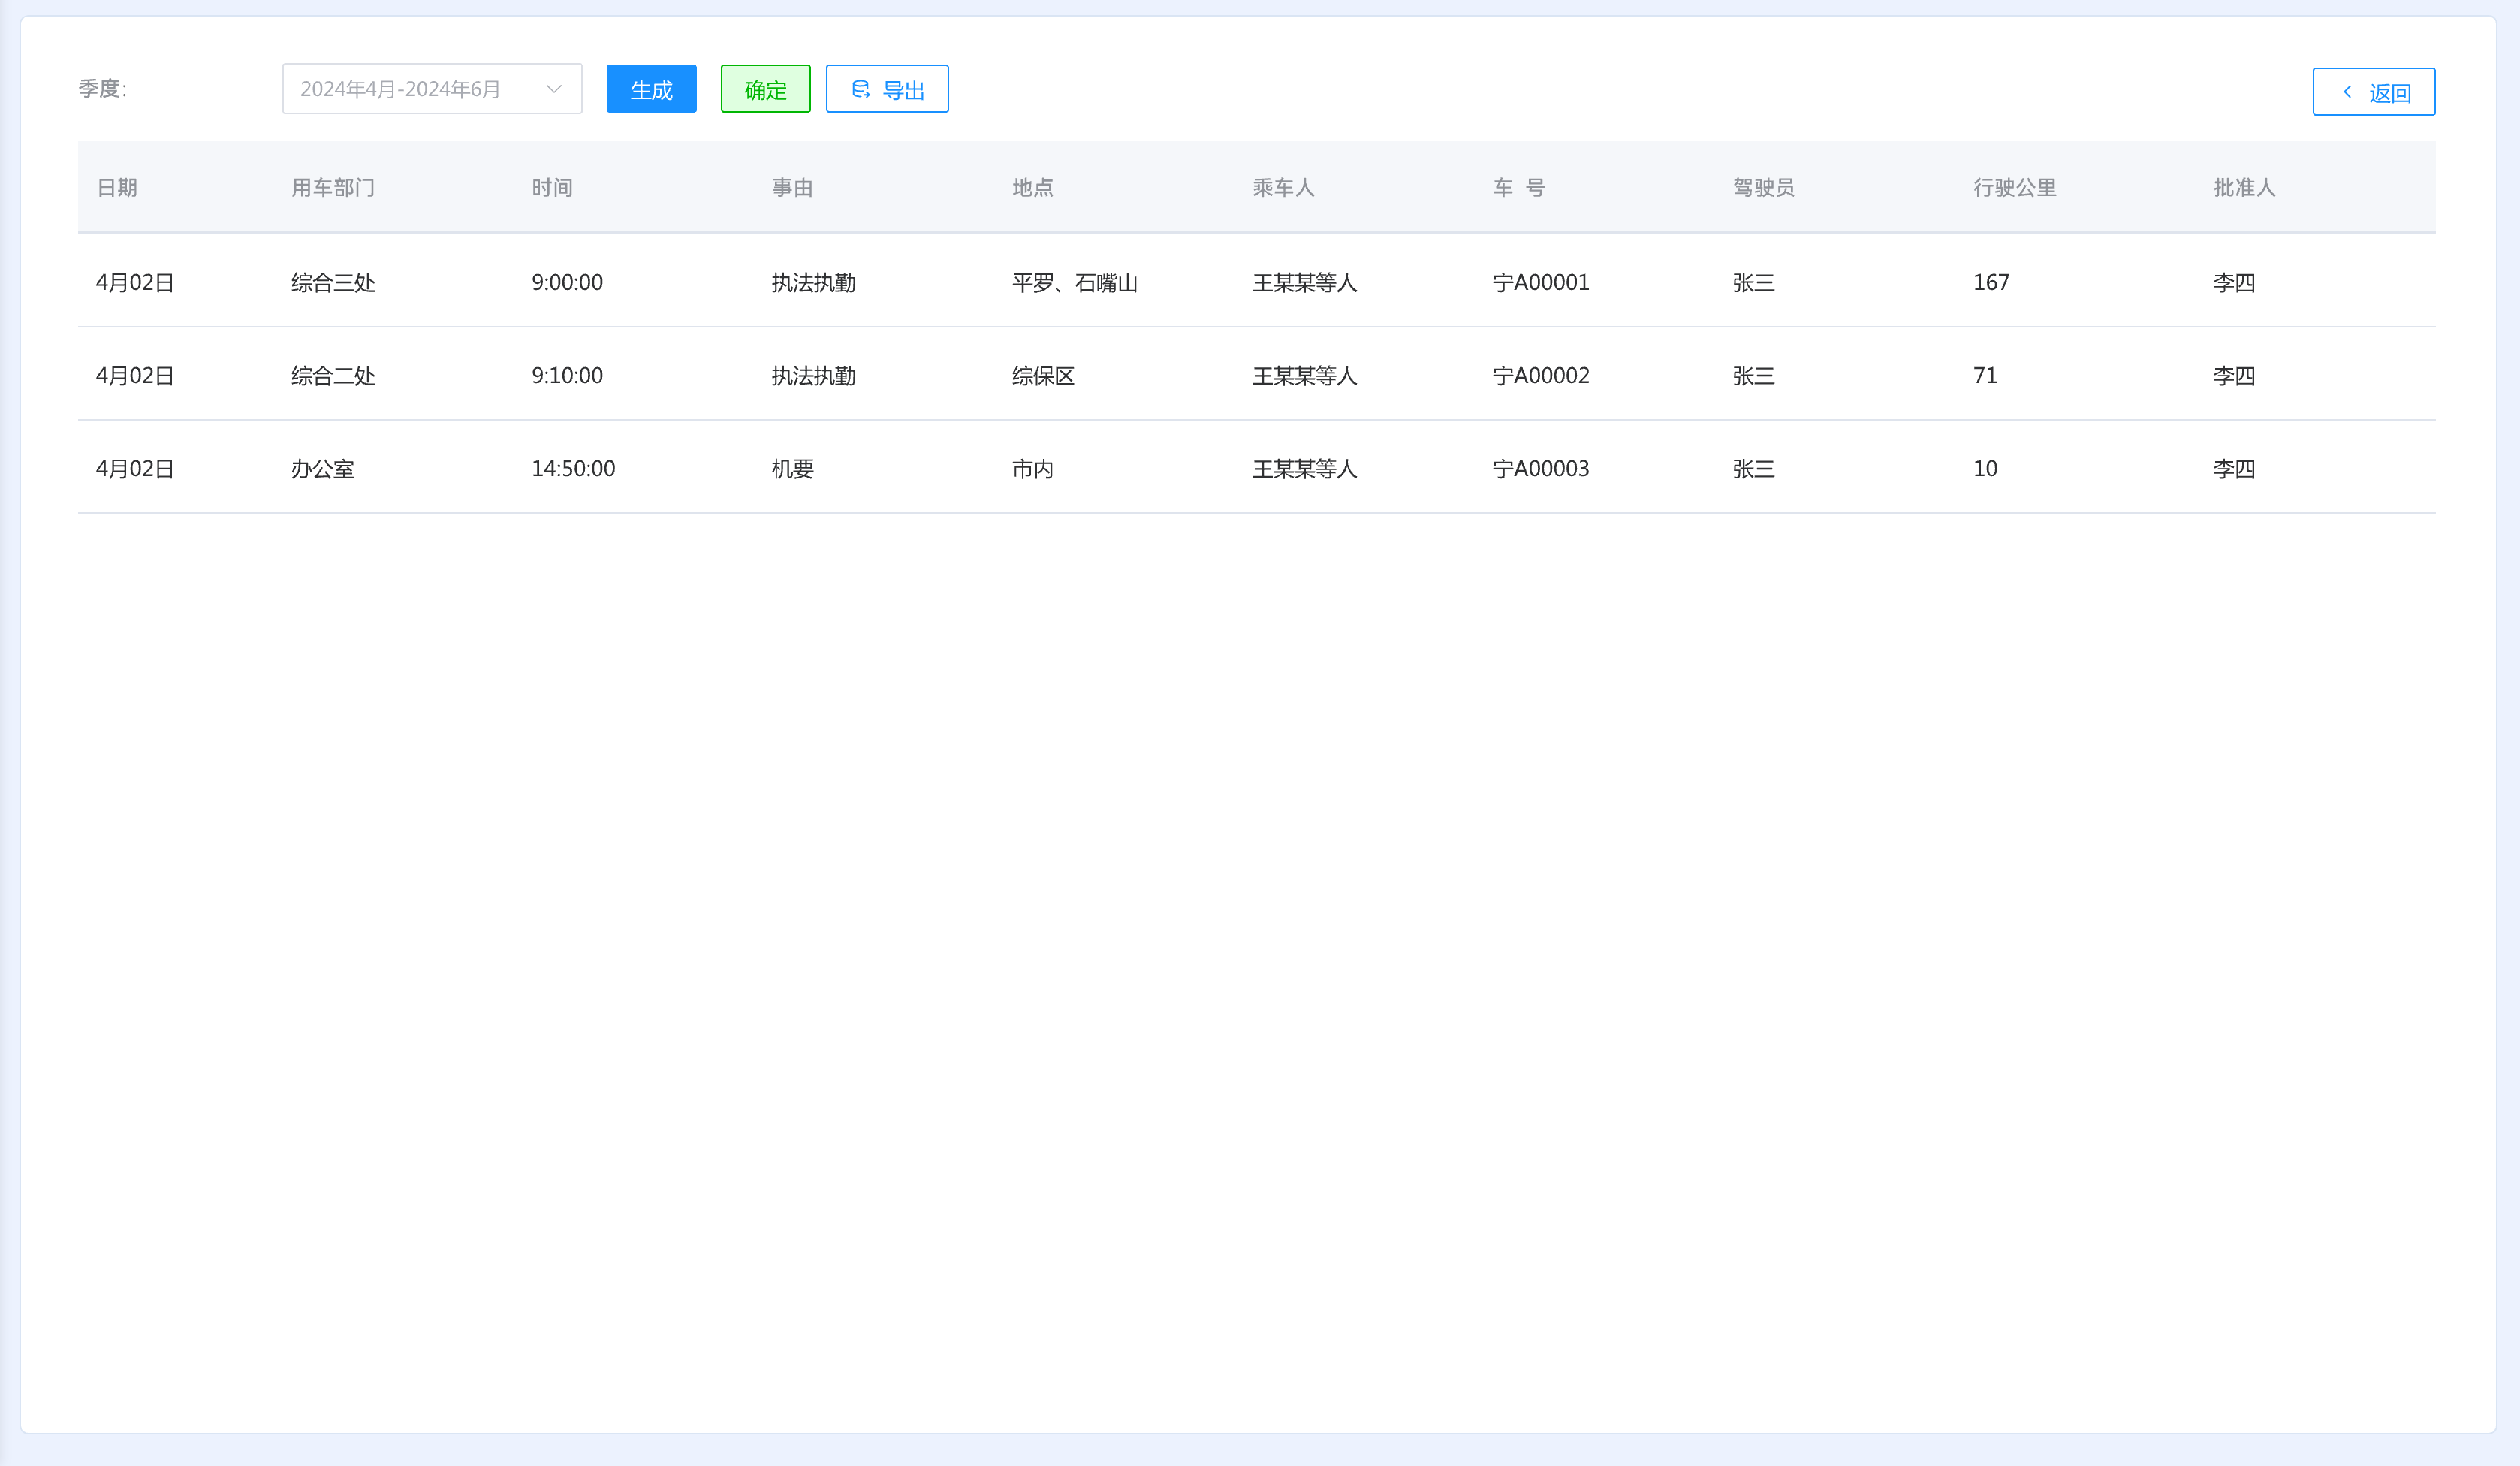The image size is (2520, 1466).
Task: Click the 14:50:00 time cell
Action: pyautogui.click(x=573, y=469)
